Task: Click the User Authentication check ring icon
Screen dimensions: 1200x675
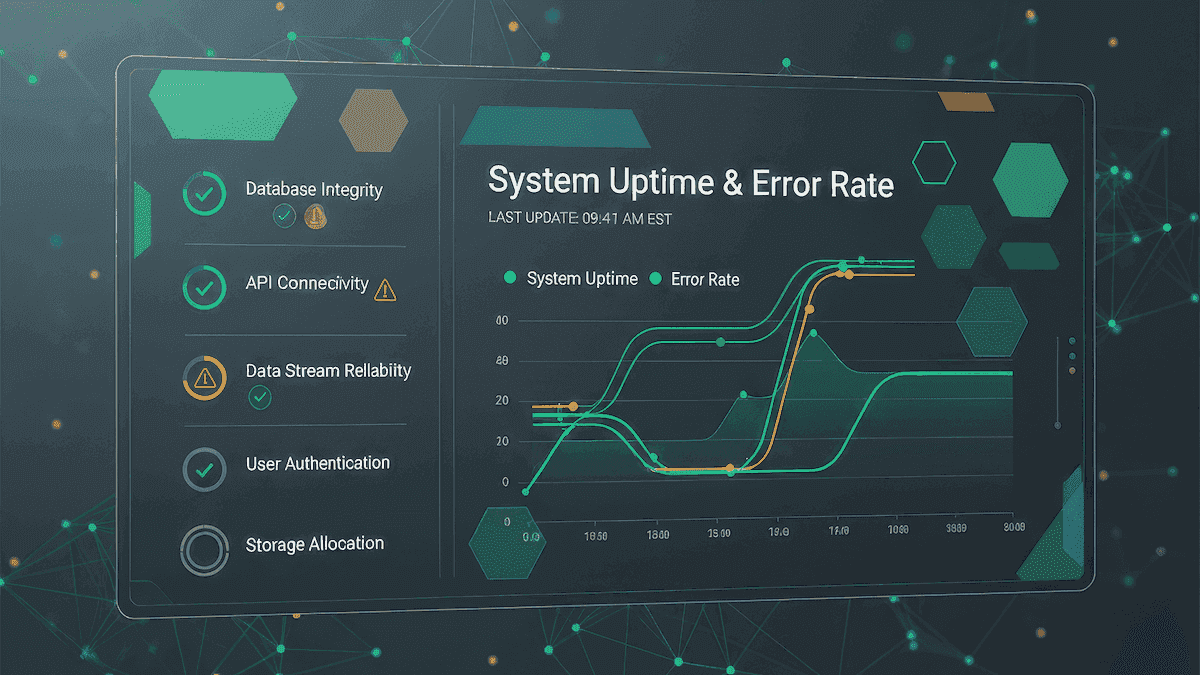Action: tap(204, 468)
